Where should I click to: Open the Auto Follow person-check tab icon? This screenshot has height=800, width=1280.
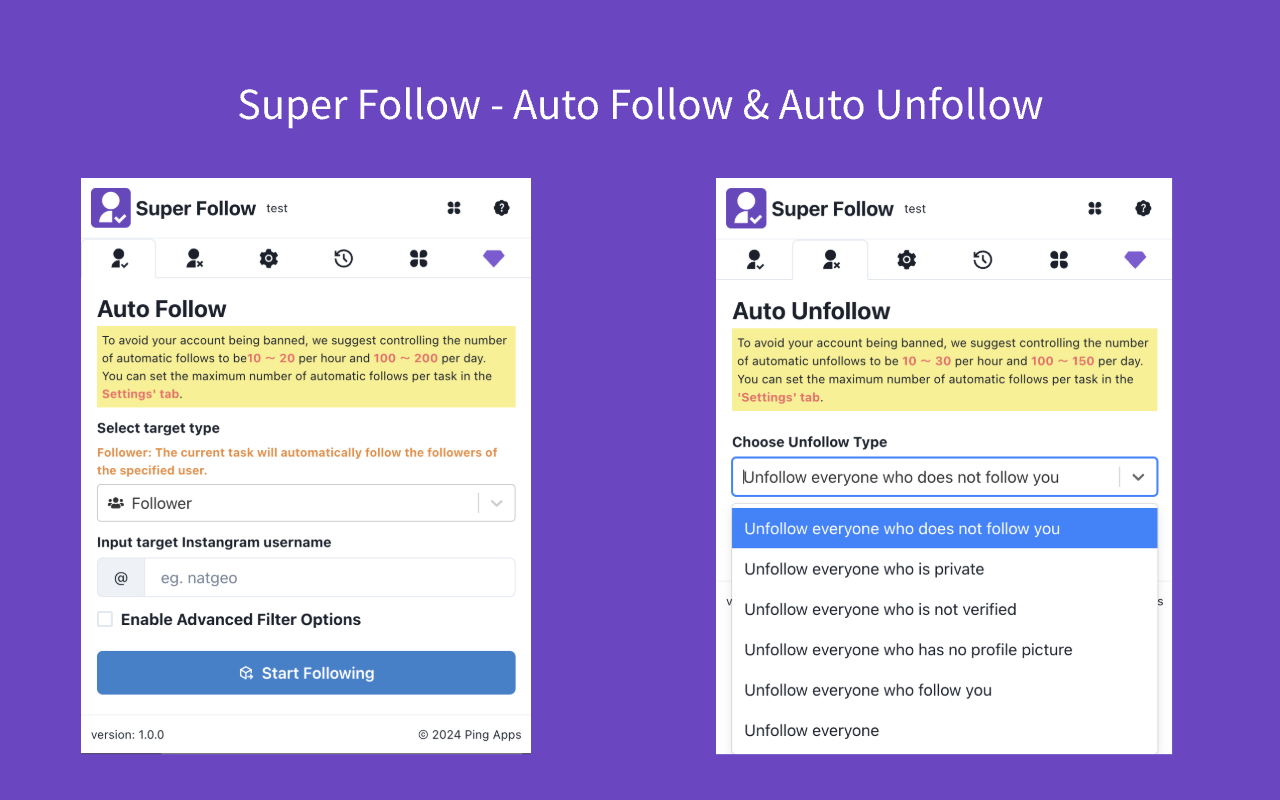click(x=119, y=258)
